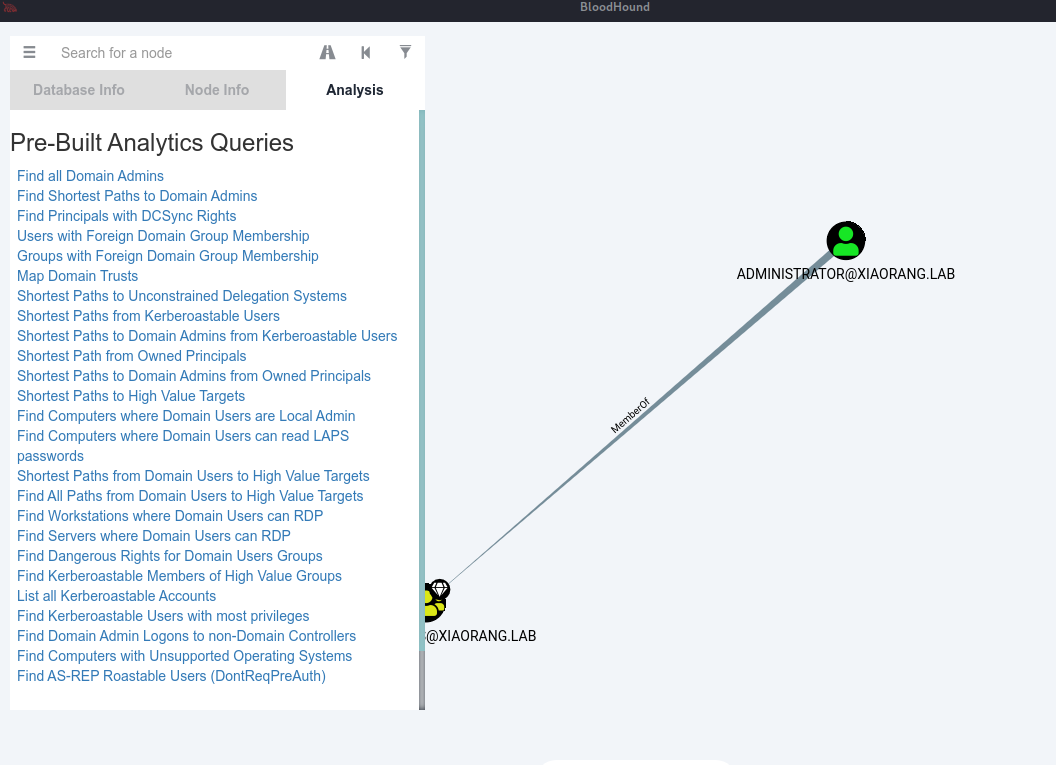Switch to the Database Info tab
This screenshot has width=1056, height=765.
pos(79,90)
